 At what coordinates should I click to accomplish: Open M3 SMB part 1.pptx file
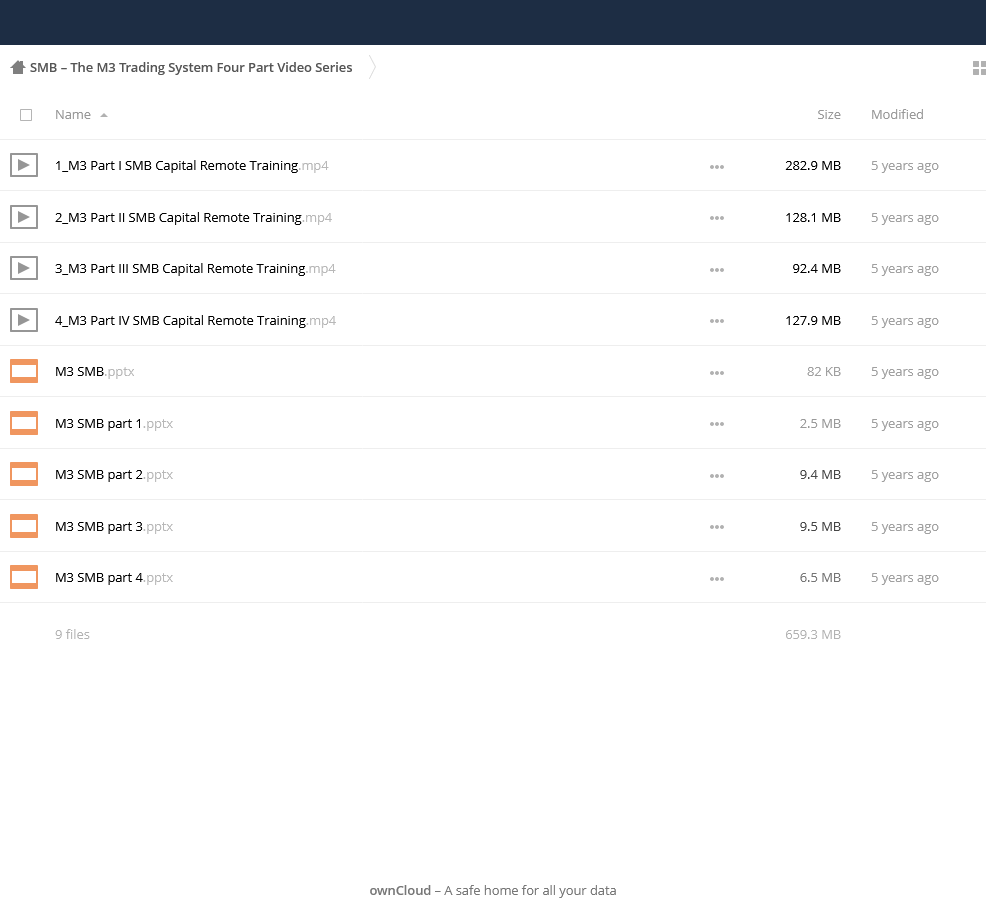pos(114,423)
